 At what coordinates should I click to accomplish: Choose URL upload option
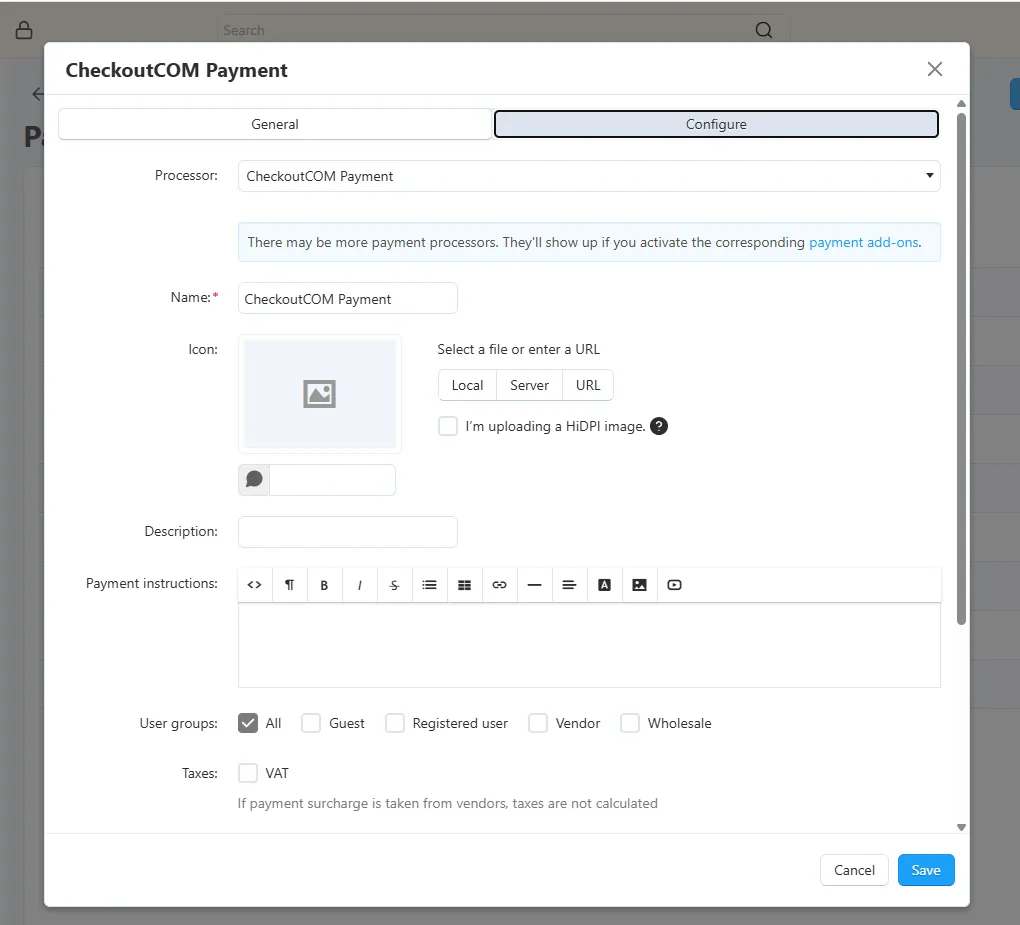tap(588, 385)
